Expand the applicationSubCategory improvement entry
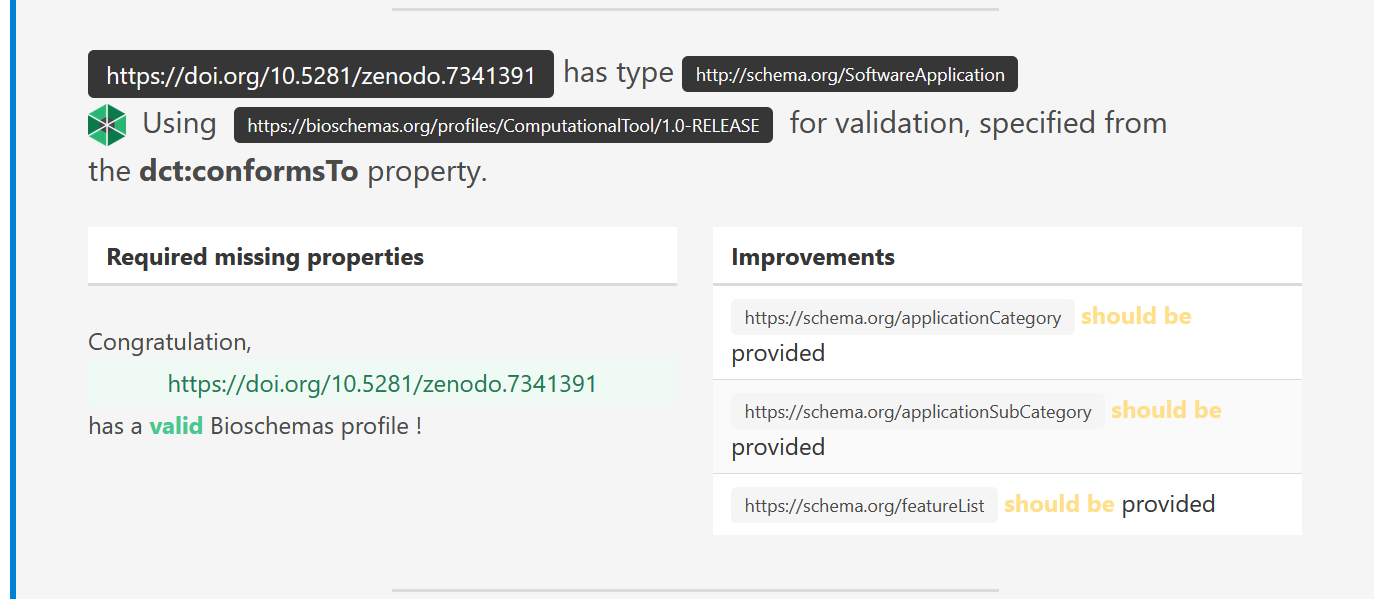The image size is (1385, 599). (1006, 427)
